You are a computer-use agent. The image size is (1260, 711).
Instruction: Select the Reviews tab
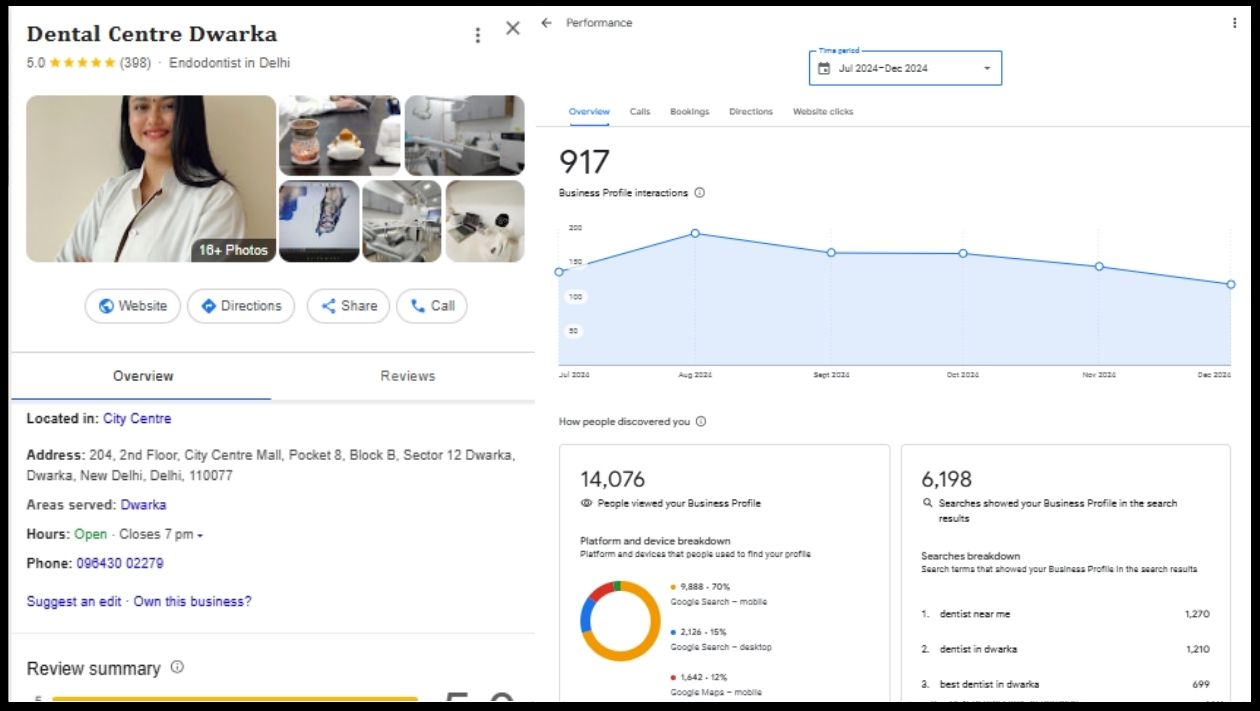click(407, 376)
